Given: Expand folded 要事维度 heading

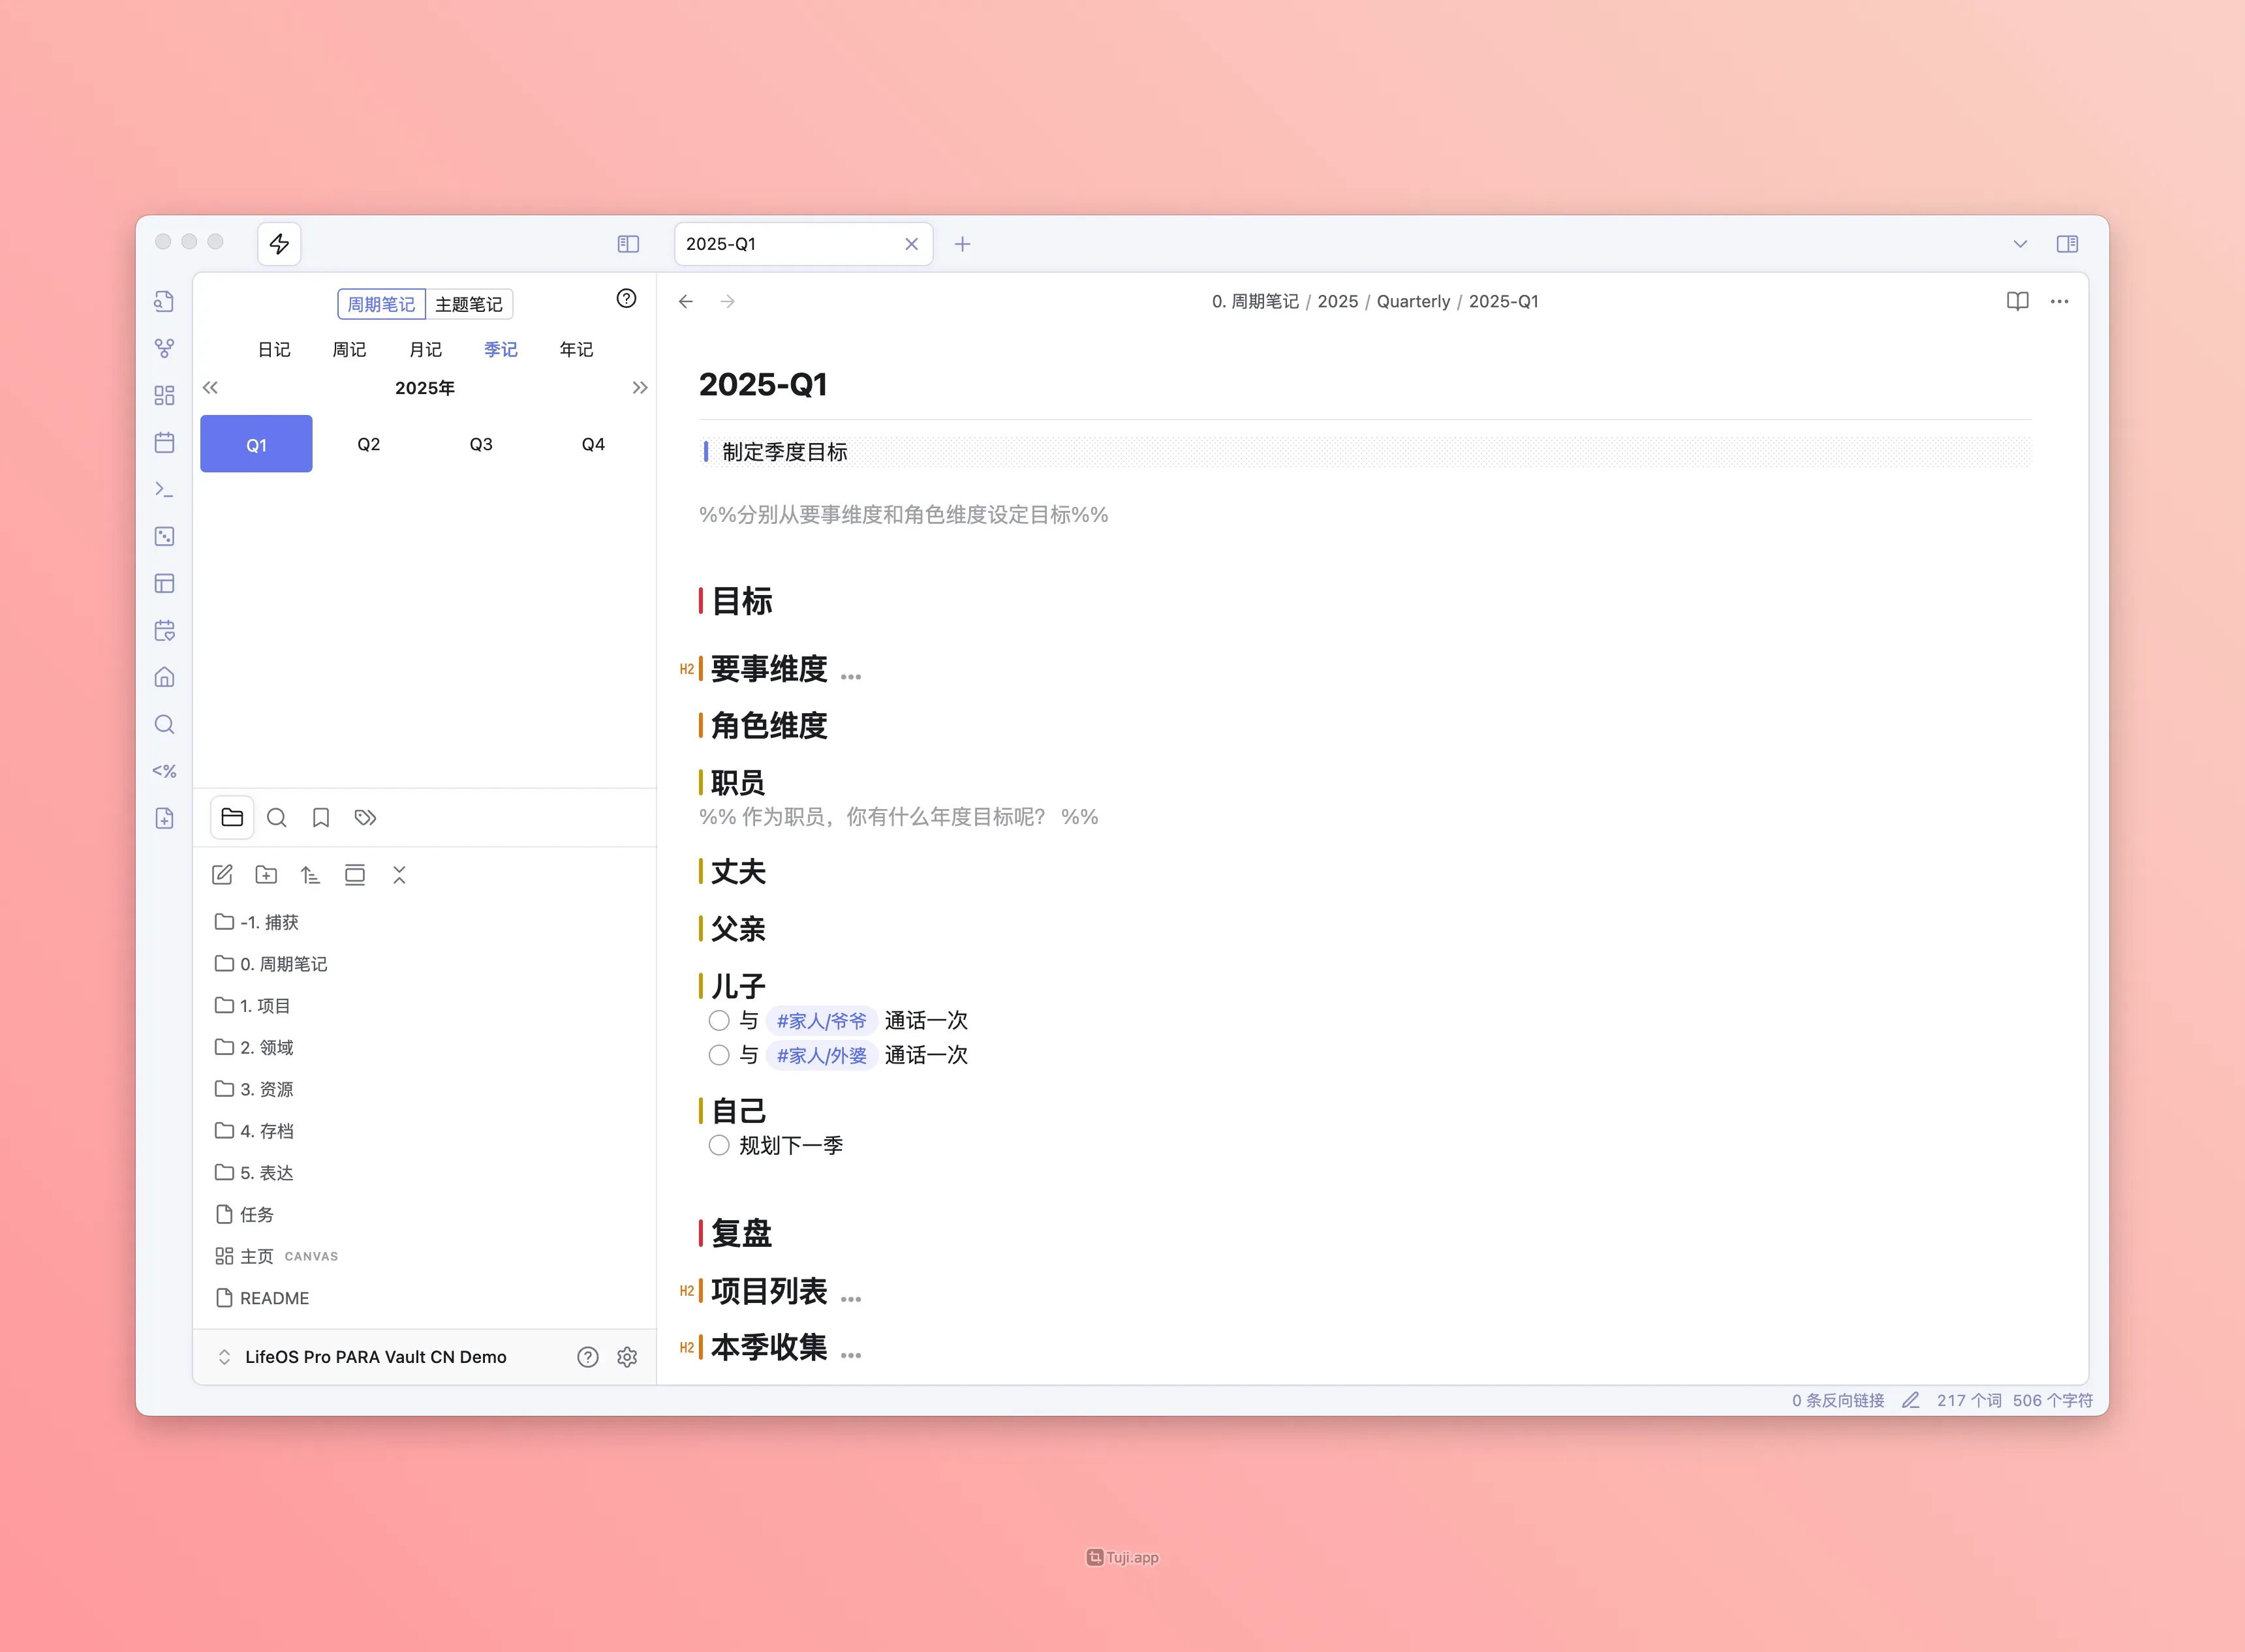Looking at the screenshot, I should coord(850,677).
